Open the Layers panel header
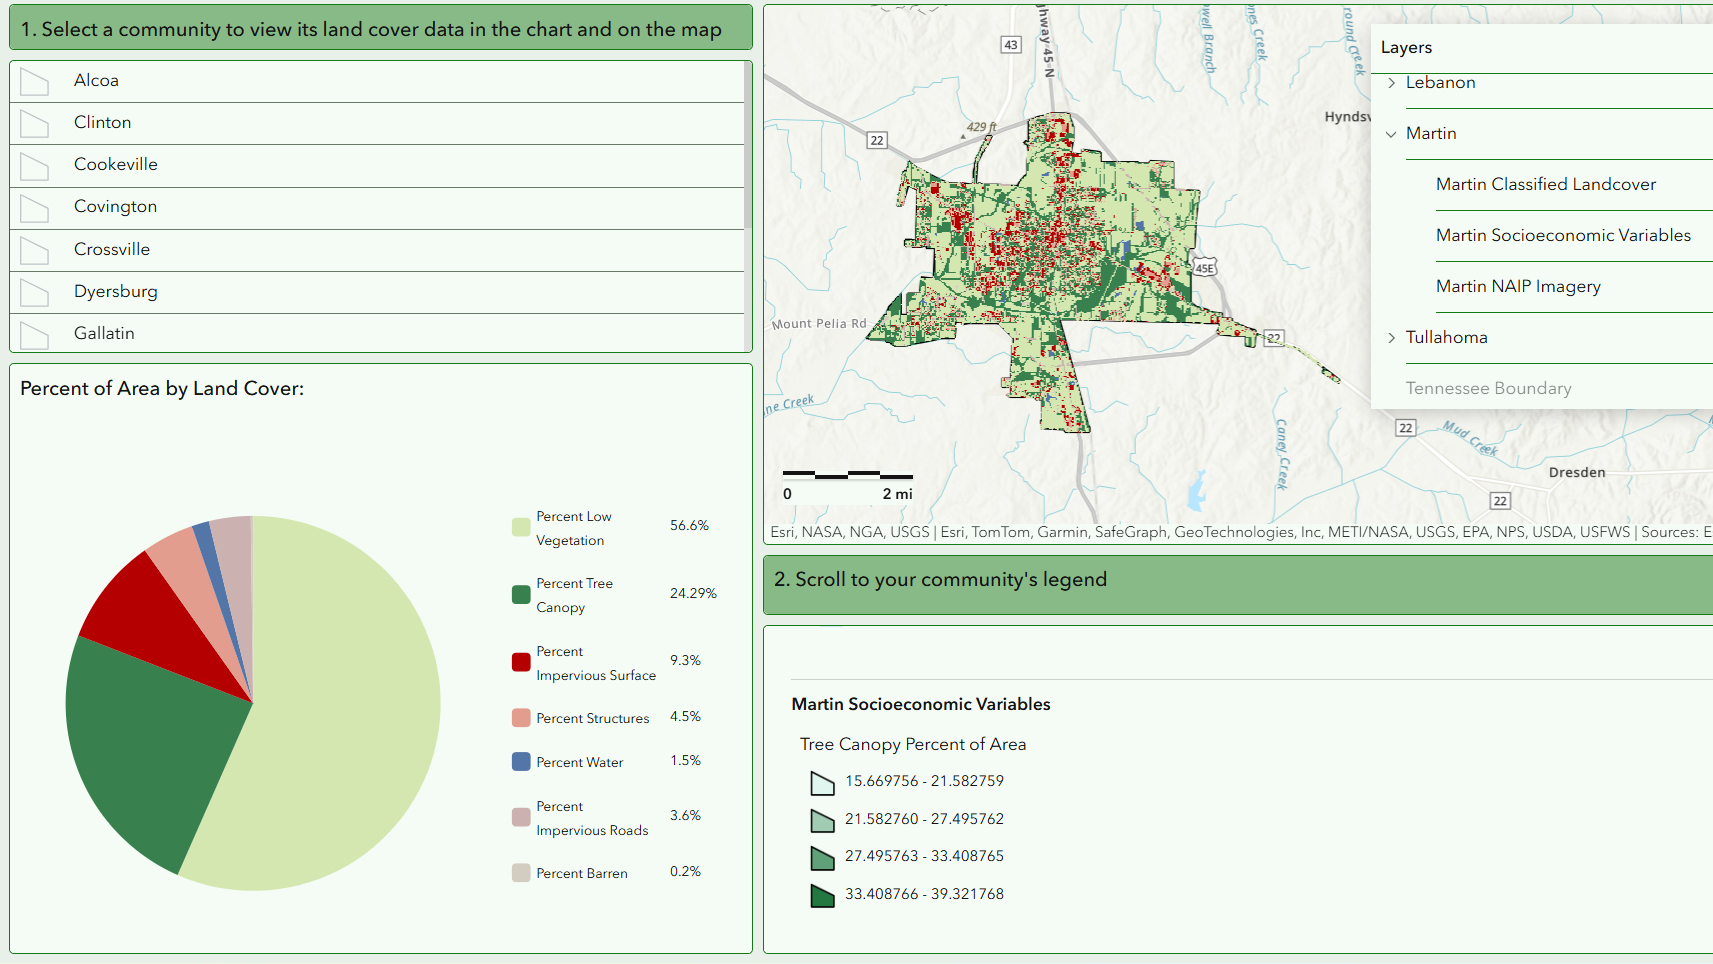The image size is (1713, 964). coord(1406,47)
